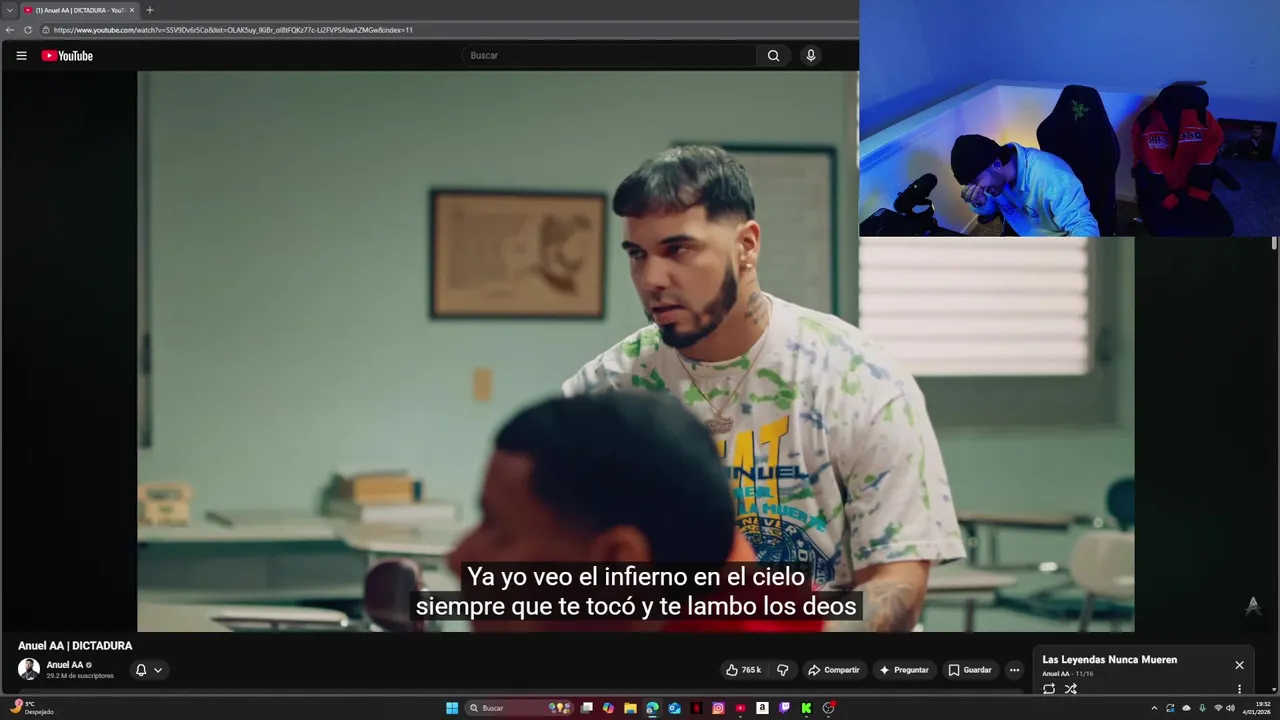Viewport: 1280px width, 720px height.
Task: Click the OneDrive cloud tray icon
Action: (1186, 708)
